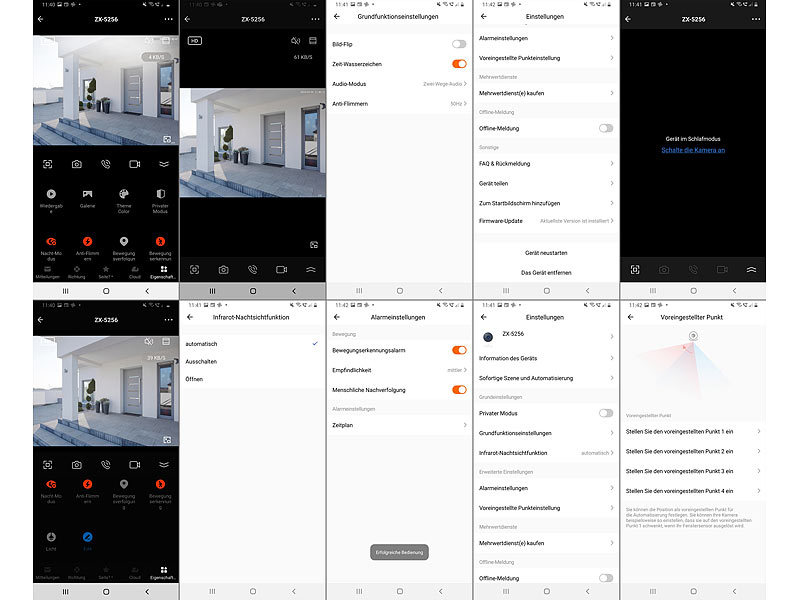This screenshot has height=600, width=800.
Task: Toggle Menschliche Nachverfolgung switch
Action: tap(459, 390)
